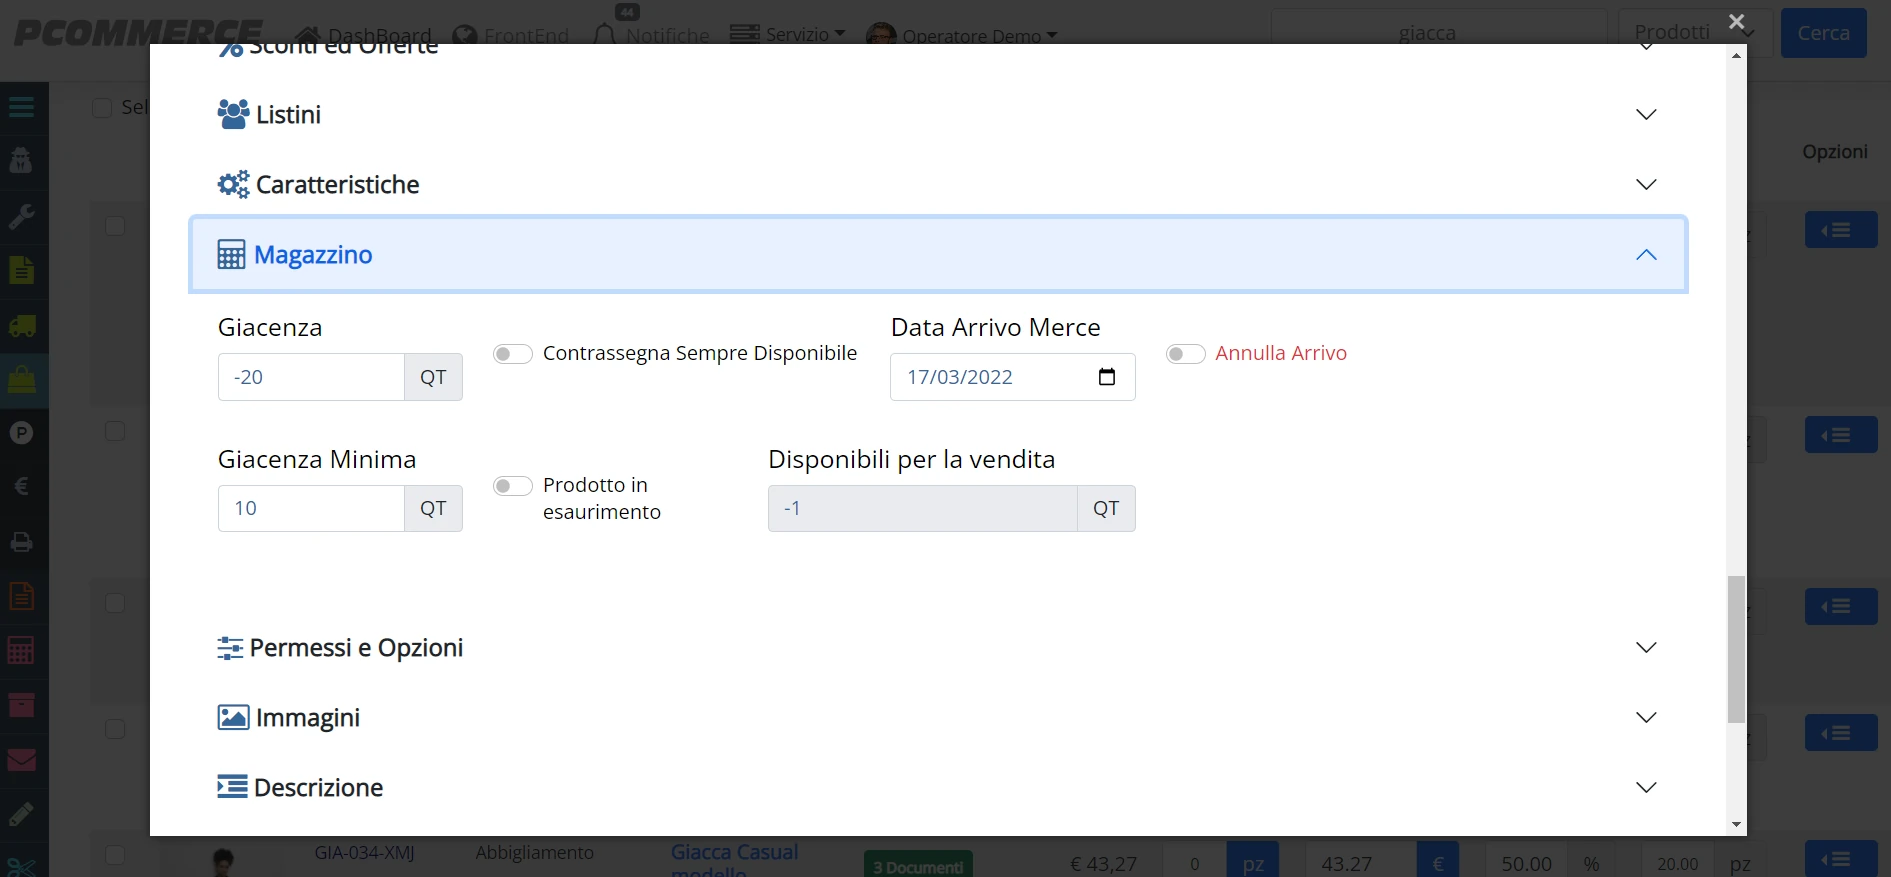Toggle the Annulla Arrivo switch
This screenshot has width=1891, height=877.
[x=1185, y=354]
